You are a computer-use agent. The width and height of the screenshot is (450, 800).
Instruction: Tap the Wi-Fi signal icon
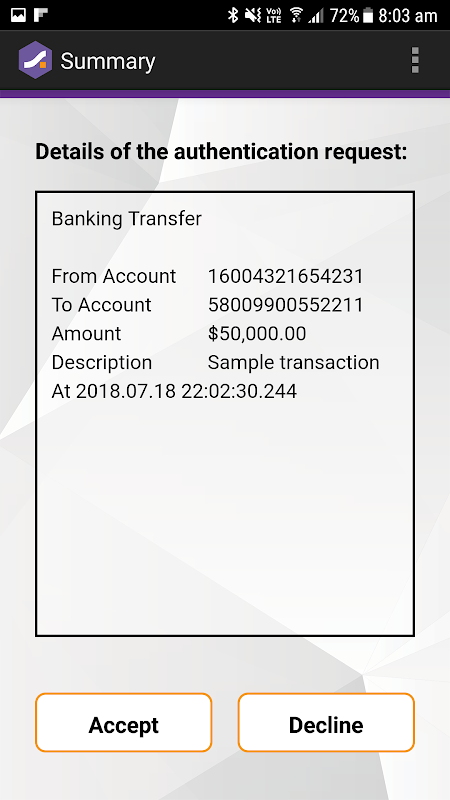point(296,15)
